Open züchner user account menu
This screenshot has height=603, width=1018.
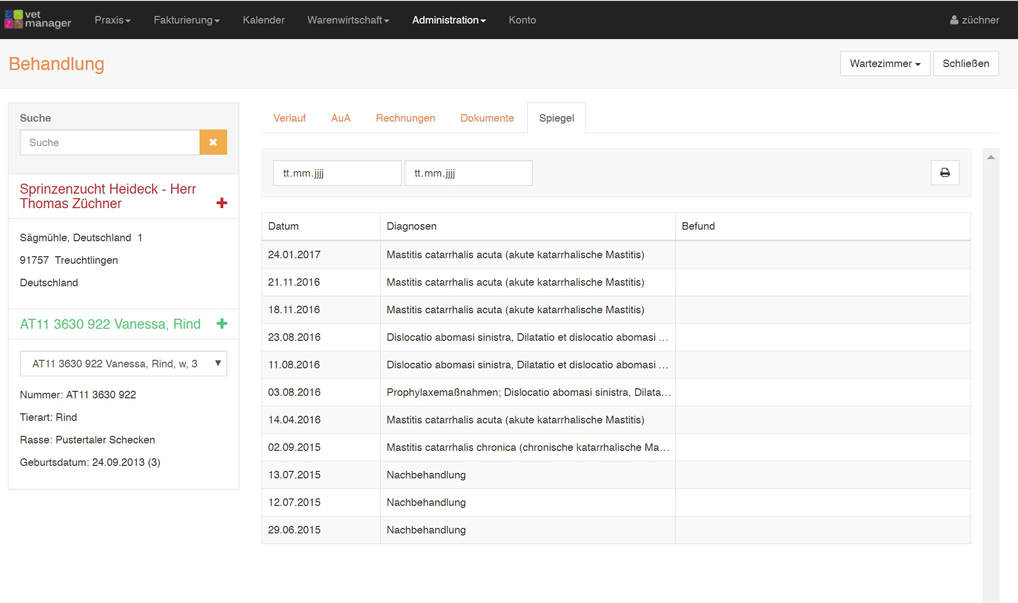pos(973,20)
